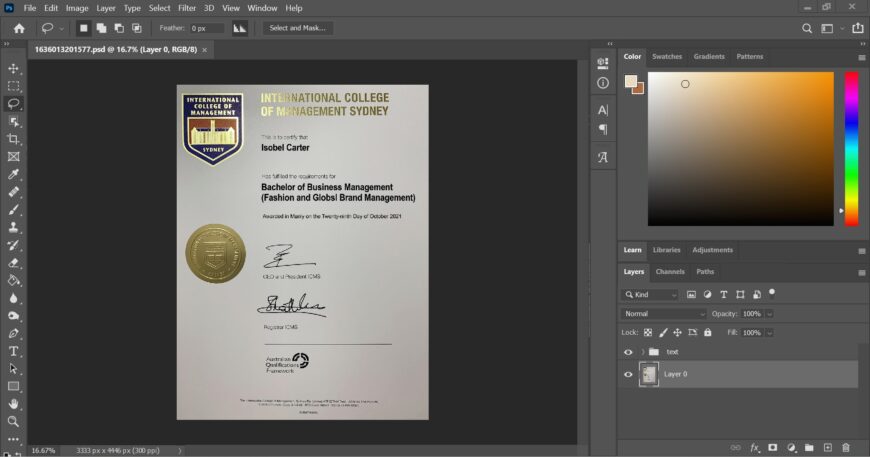Open the Color panel options menu

862,58
